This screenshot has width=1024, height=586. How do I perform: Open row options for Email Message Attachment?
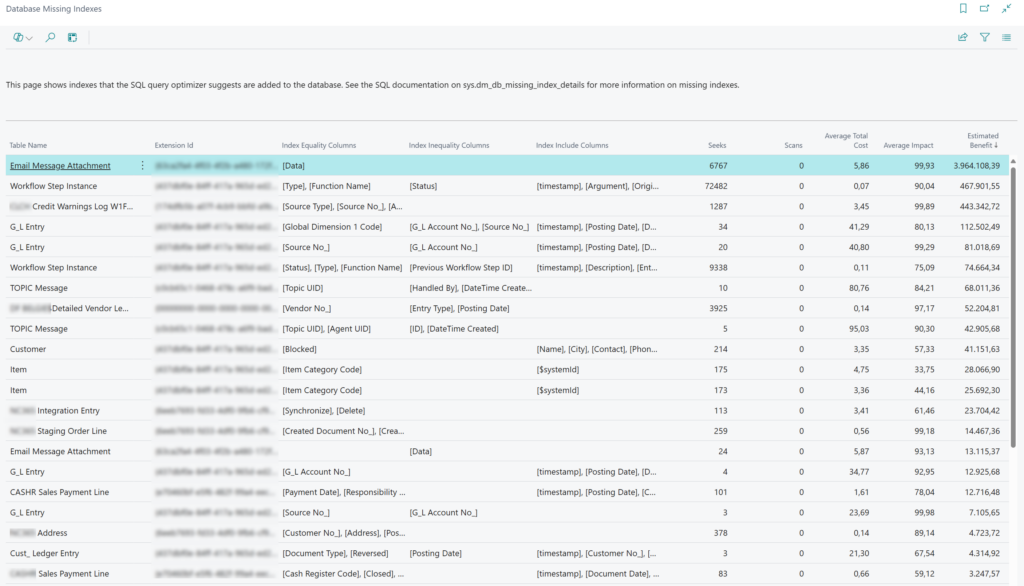(x=142, y=166)
